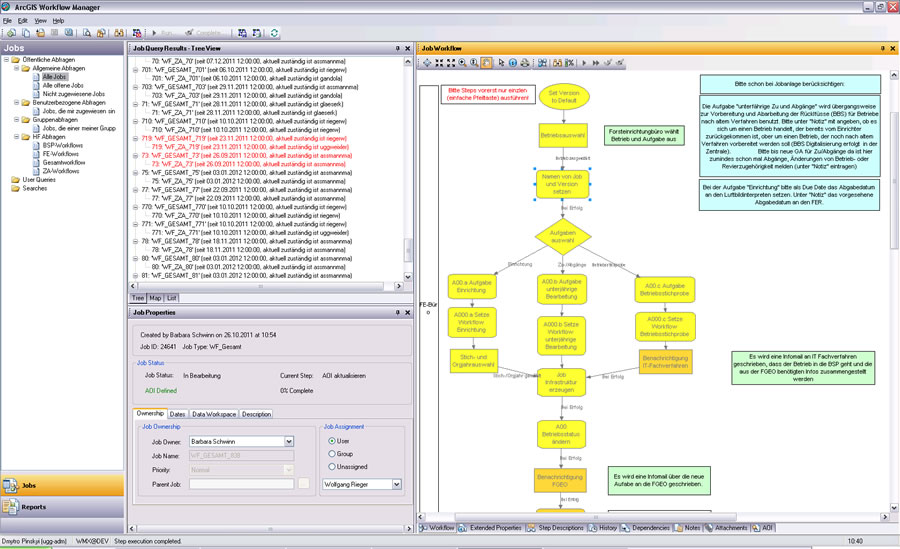Click the pan arrows icon in workflow toolbar
Viewport: 900px width, 549px height.
click(427, 62)
